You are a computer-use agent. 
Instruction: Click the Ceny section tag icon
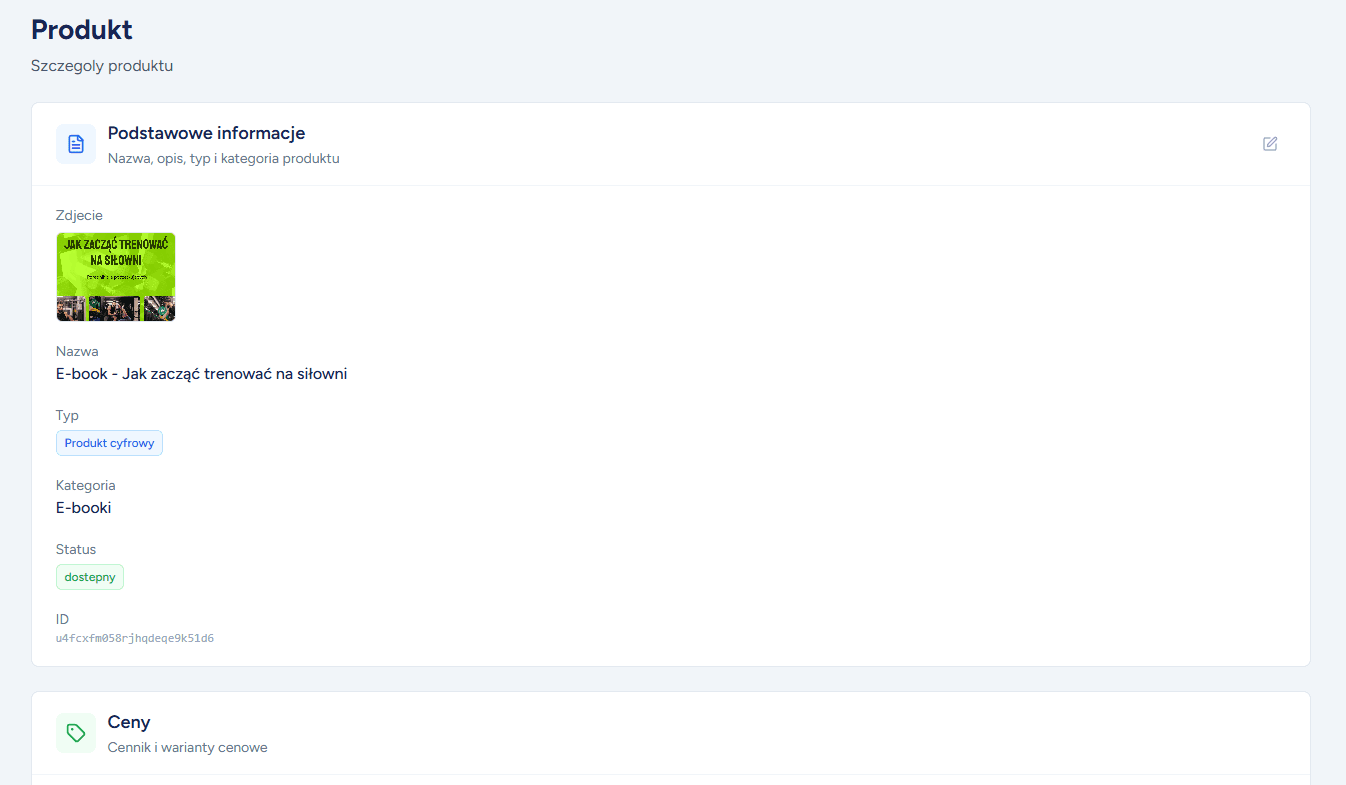click(75, 733)
